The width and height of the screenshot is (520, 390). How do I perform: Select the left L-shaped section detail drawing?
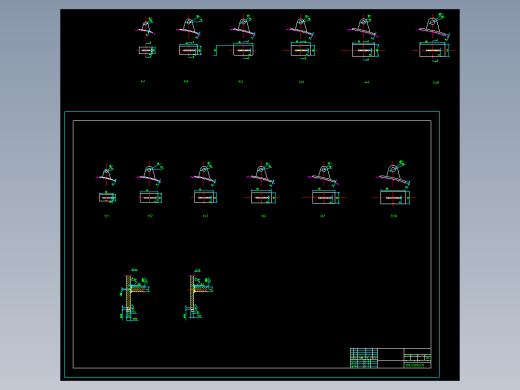pyautogui.click(x=134, y=295)
